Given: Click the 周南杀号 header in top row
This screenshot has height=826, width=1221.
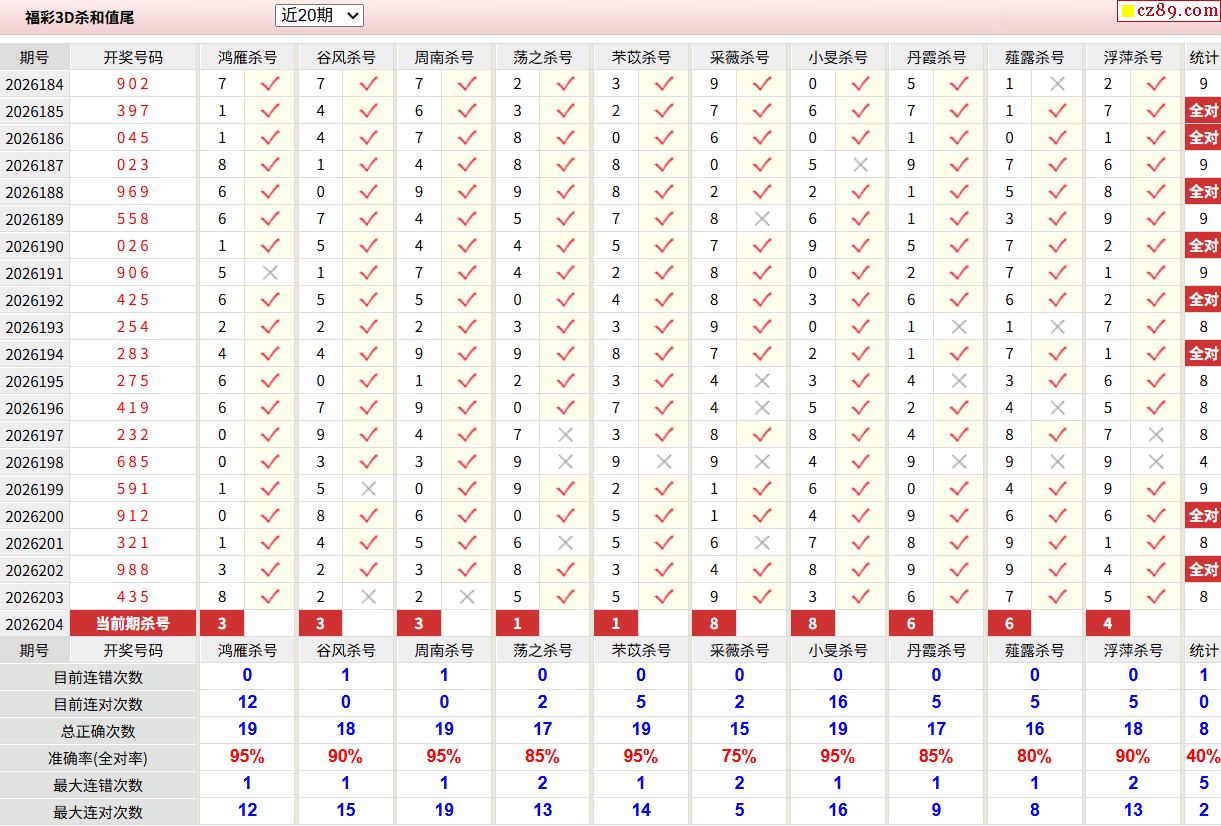Looking at the screenshot, I should coord(444,58).
